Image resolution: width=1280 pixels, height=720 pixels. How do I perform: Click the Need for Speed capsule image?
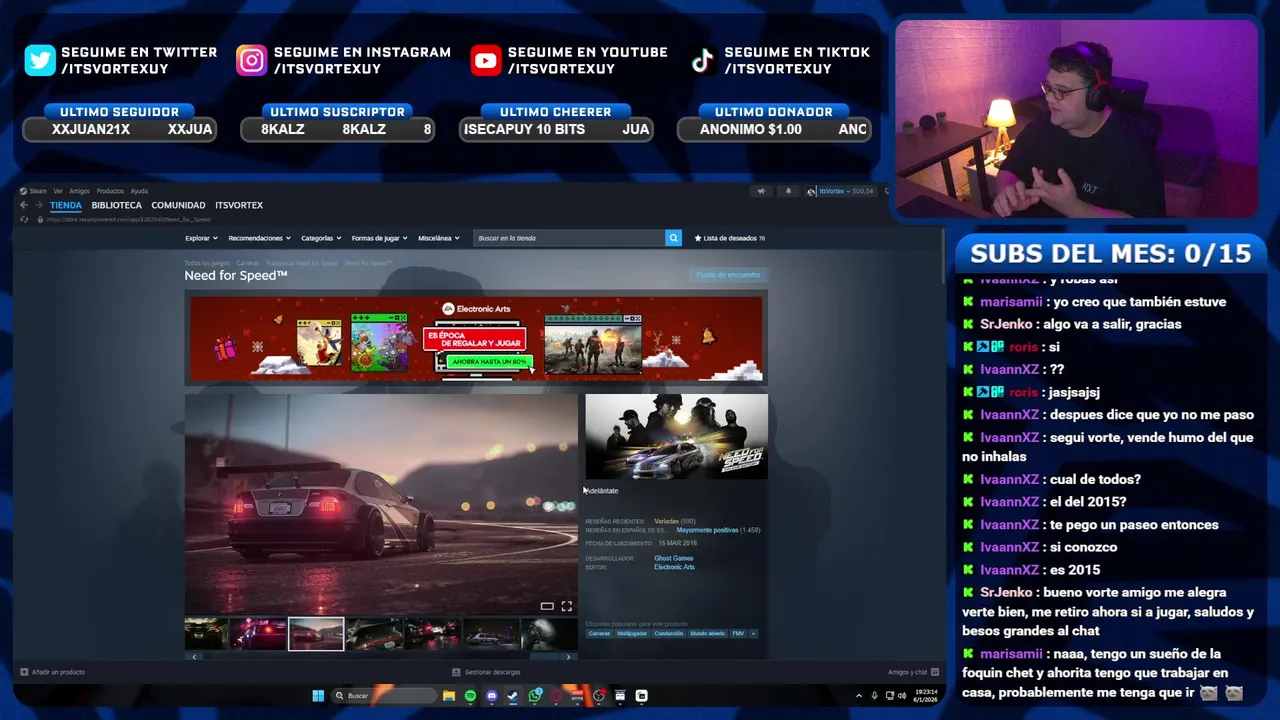pyautogui.click(x=677, y=437)
